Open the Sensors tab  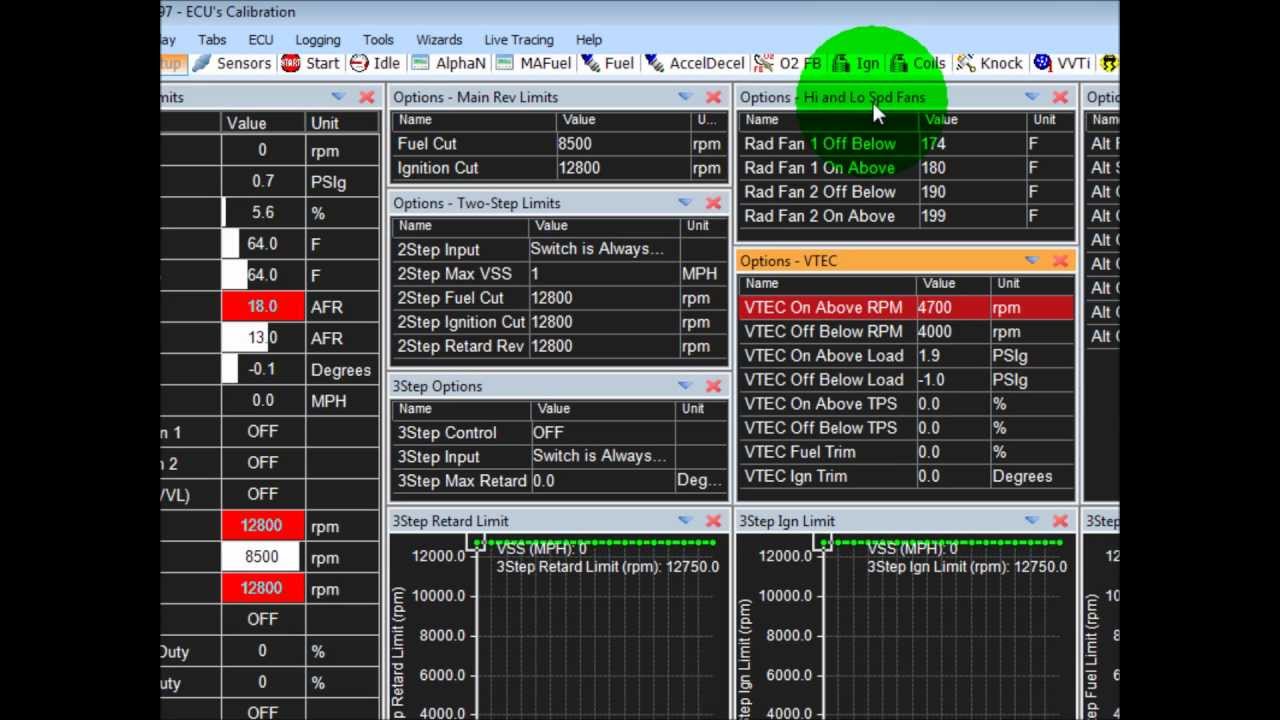[232, 63]
